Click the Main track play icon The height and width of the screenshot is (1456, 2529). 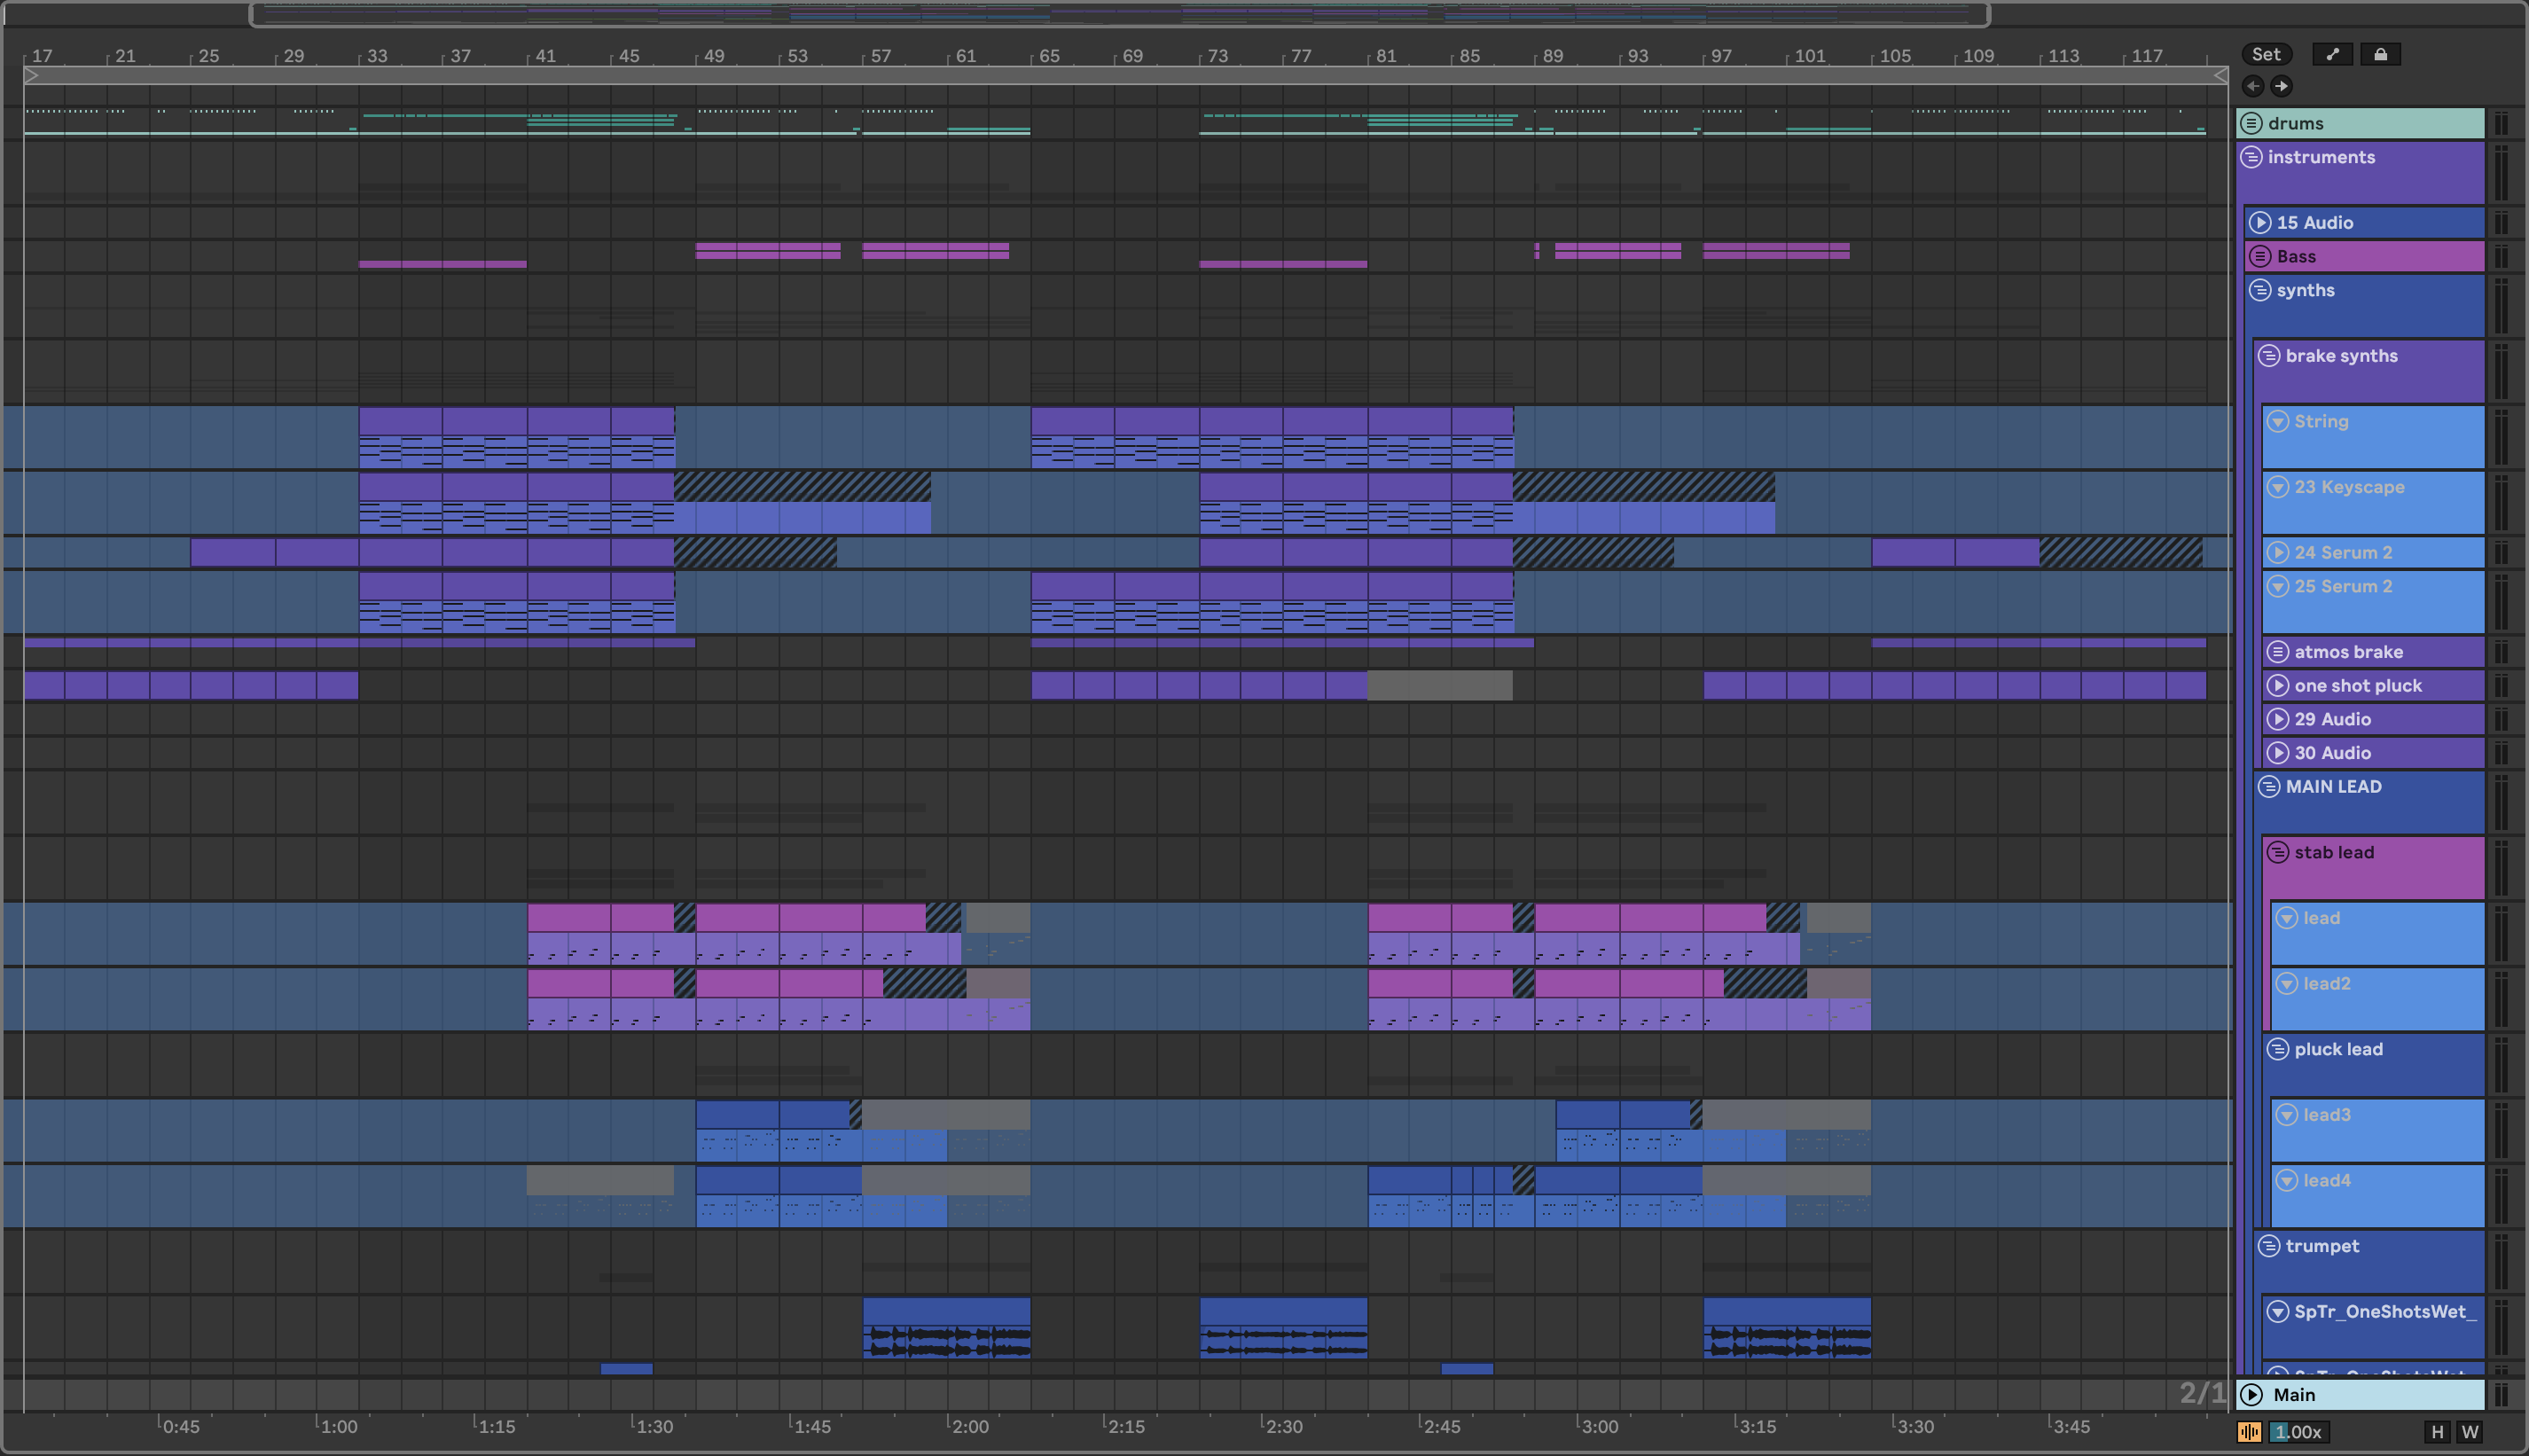coord(2251,1394)
